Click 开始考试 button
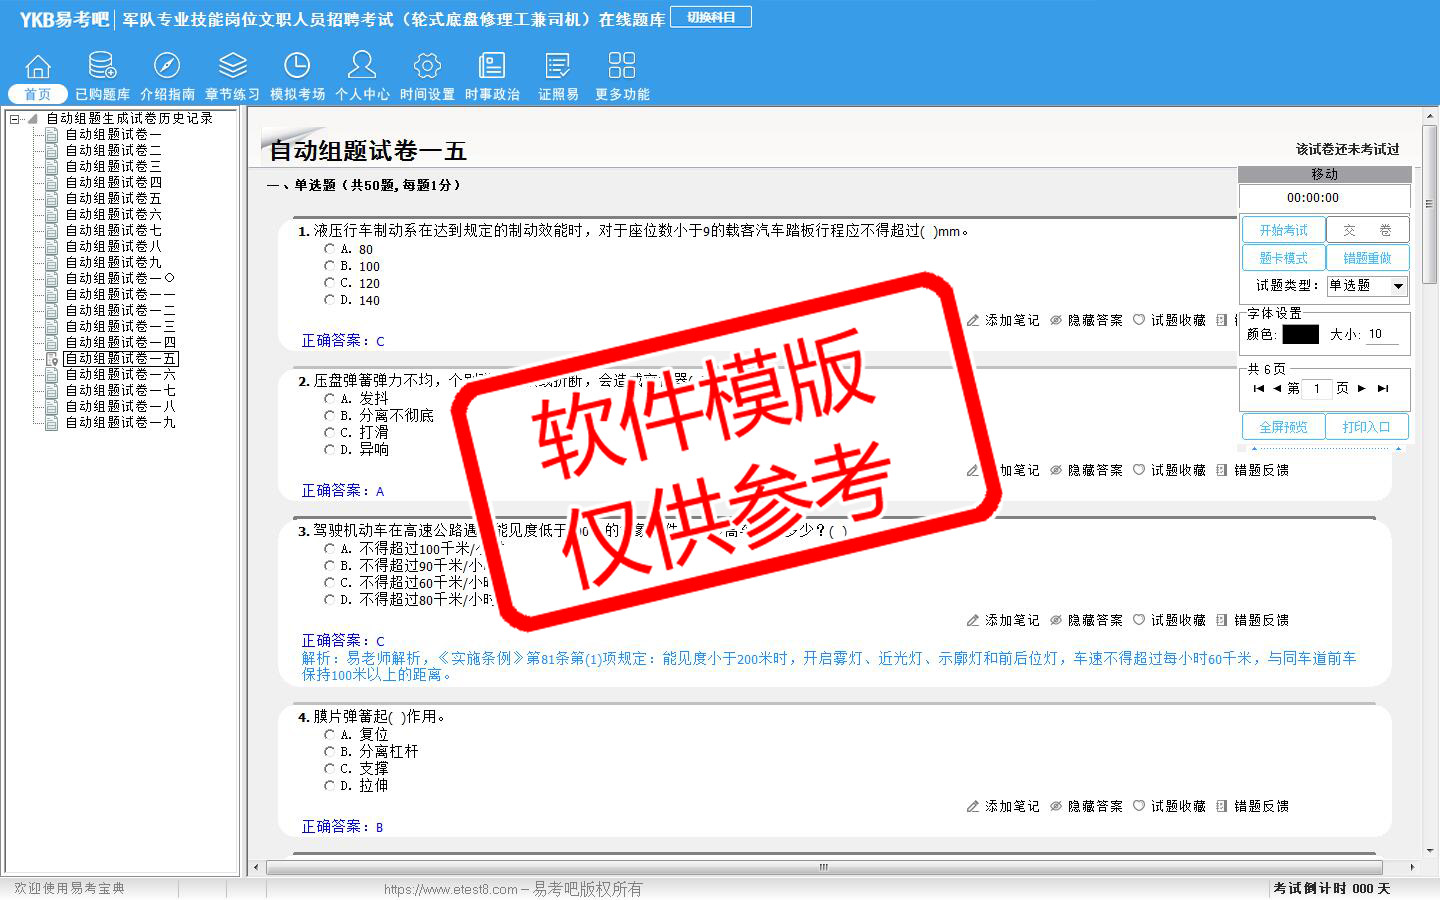 (1284, 230)
